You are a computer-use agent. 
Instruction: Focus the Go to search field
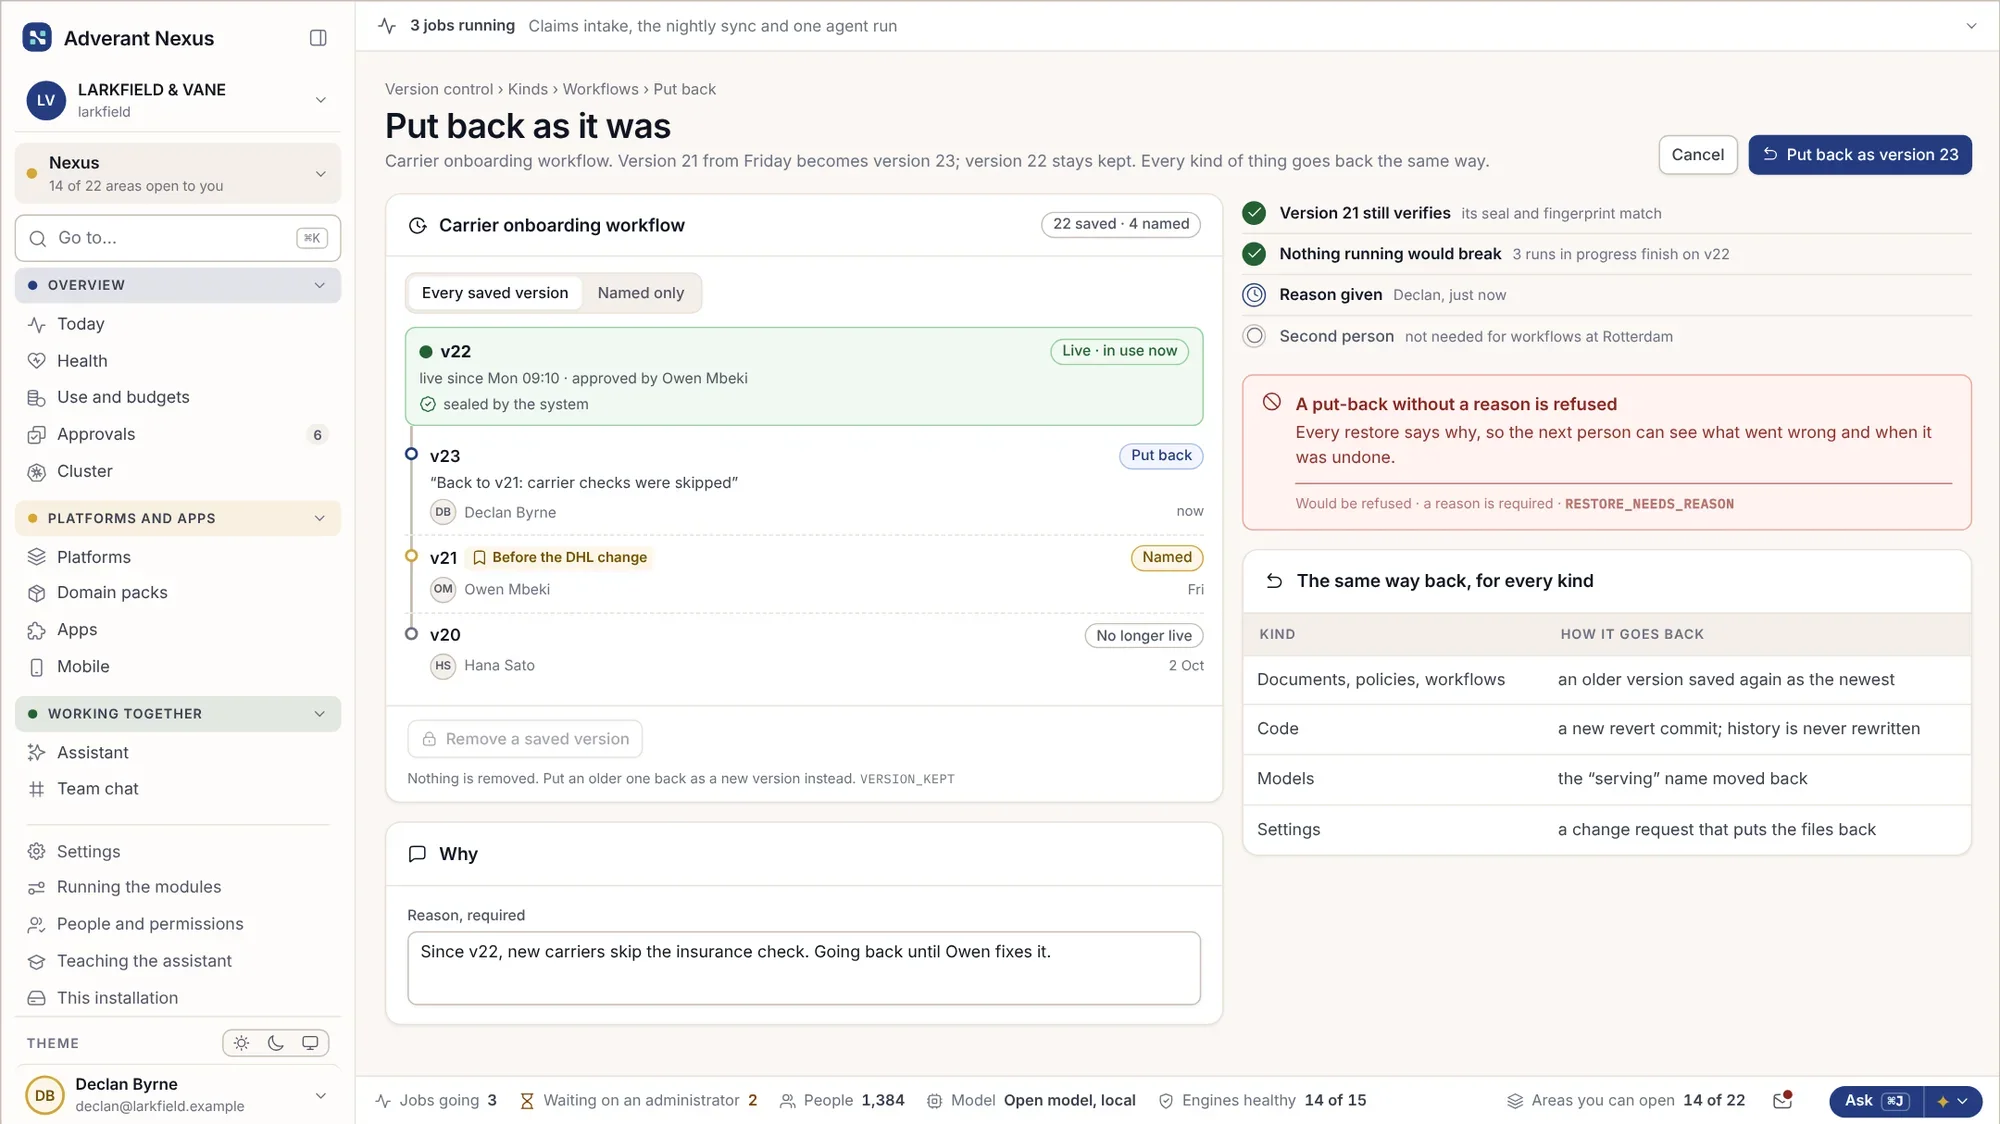point(178,238)
